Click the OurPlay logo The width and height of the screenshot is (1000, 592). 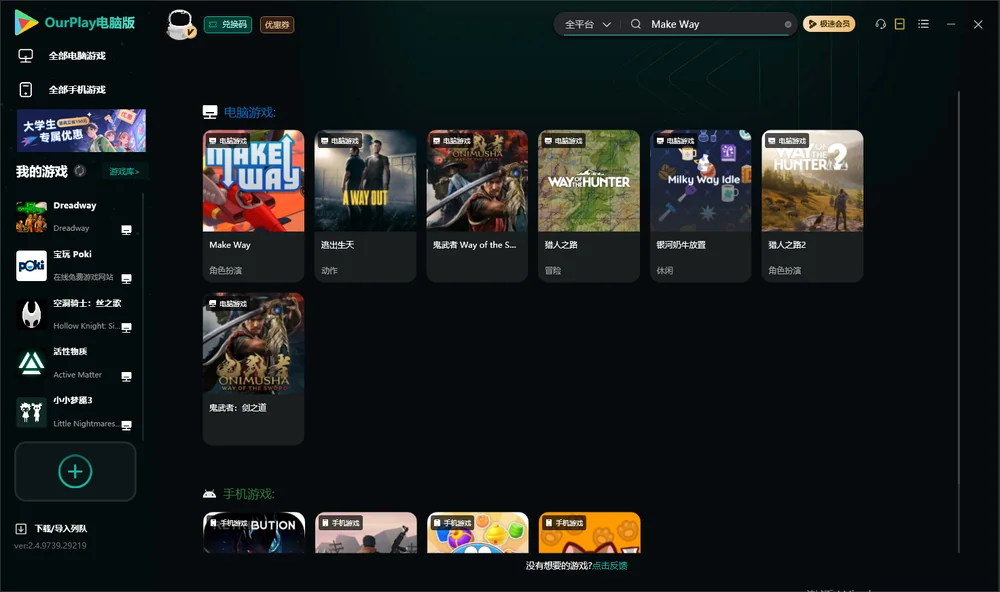click(x=75, y=23)
